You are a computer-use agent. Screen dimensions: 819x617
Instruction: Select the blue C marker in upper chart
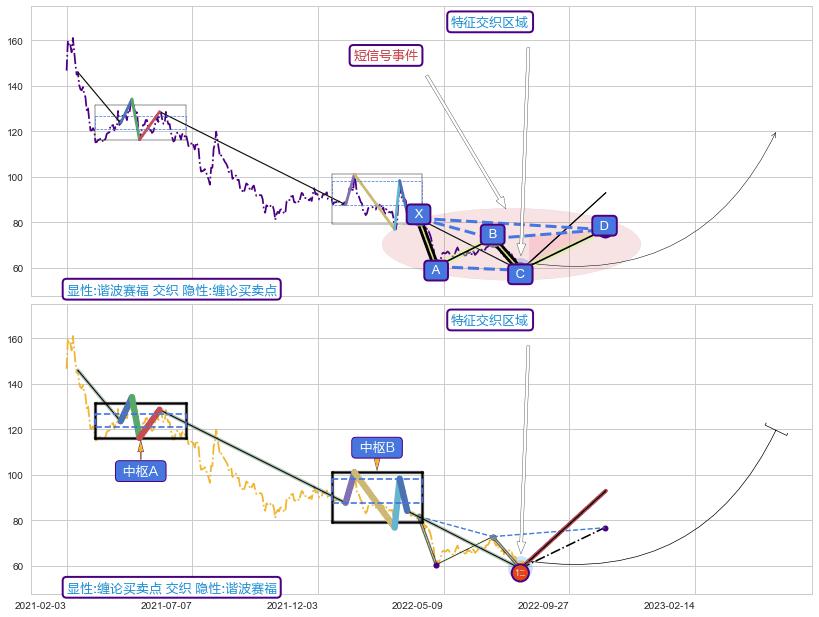pos(519,273)
